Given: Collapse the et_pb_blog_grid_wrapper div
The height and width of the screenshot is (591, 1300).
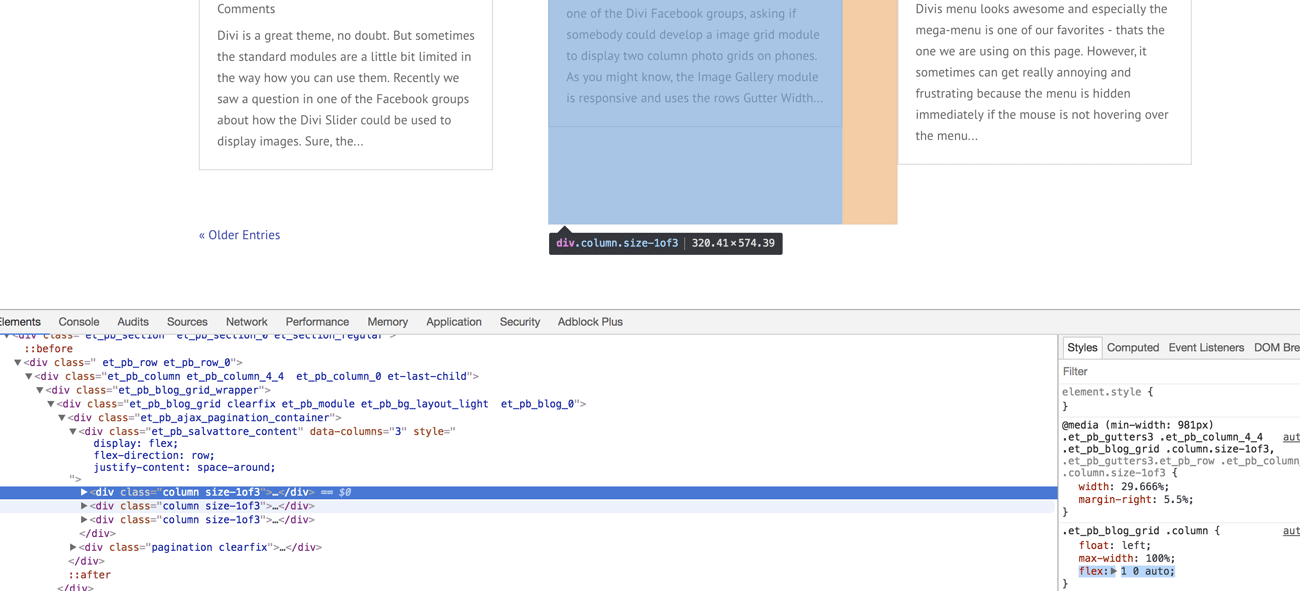Looking at the screenshot, I should pos(40,390).
